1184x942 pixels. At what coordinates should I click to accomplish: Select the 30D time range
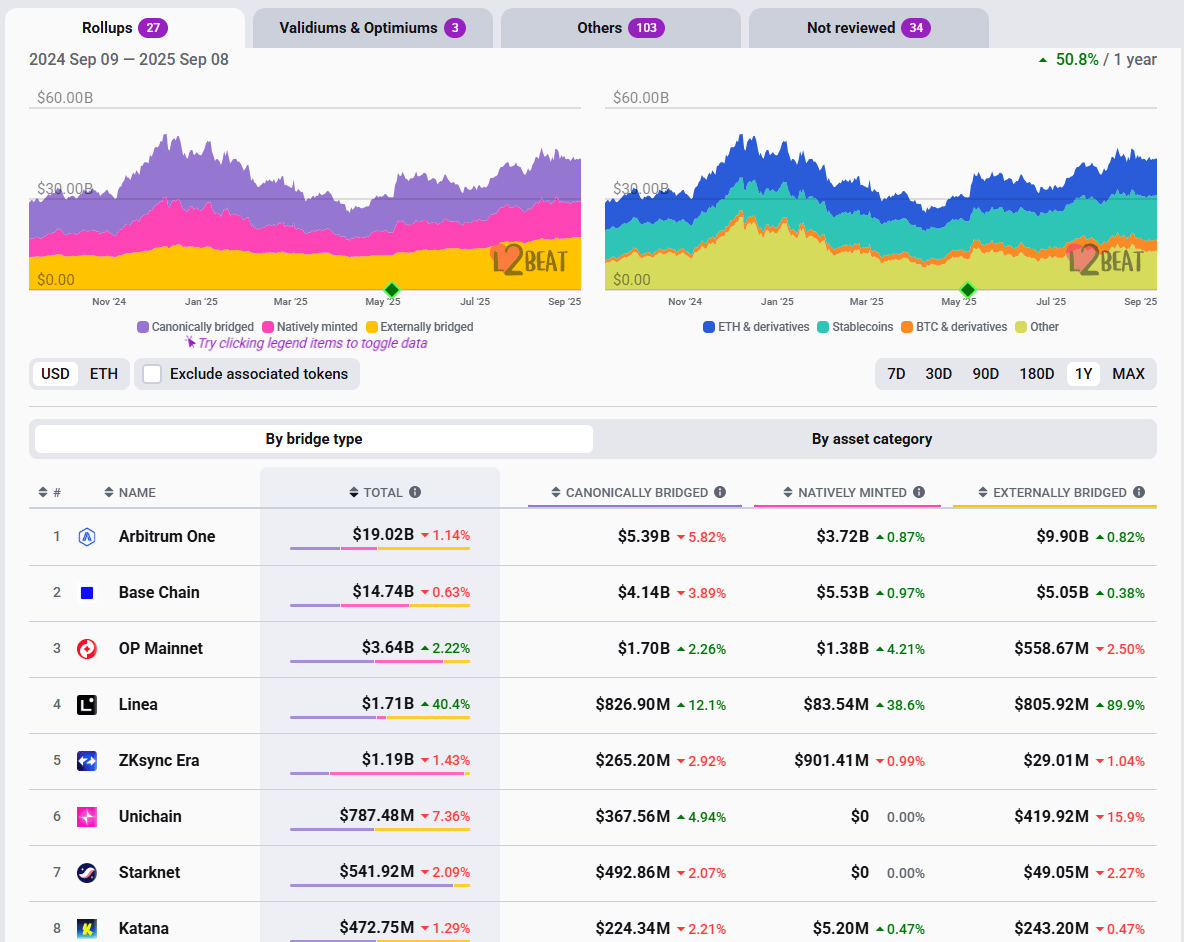(938, 374)
